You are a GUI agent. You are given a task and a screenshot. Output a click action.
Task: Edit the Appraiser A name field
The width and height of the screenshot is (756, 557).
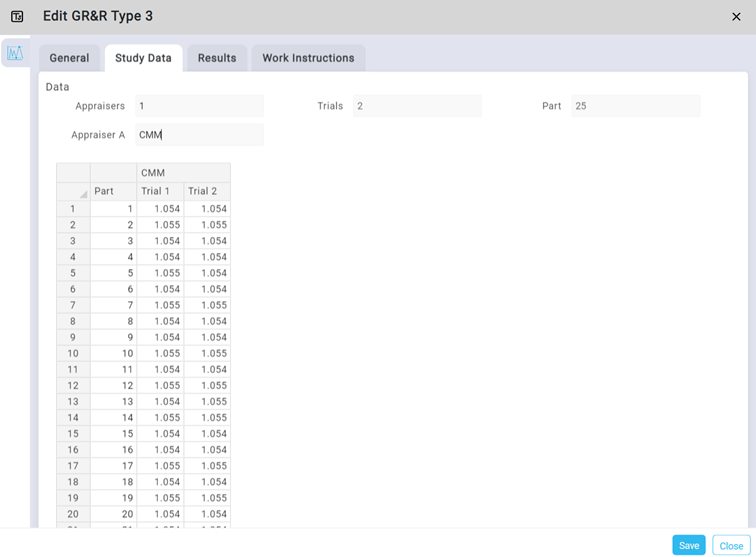(x=199, y=135)
